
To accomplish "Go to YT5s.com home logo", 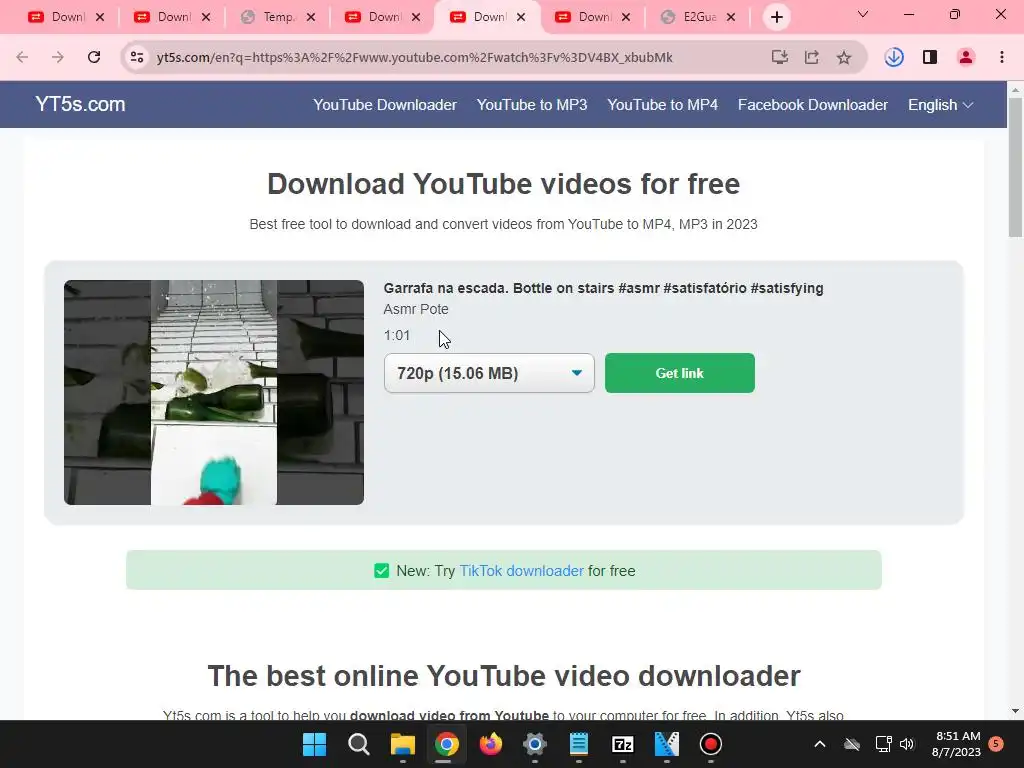I will (x=80, y=104).
